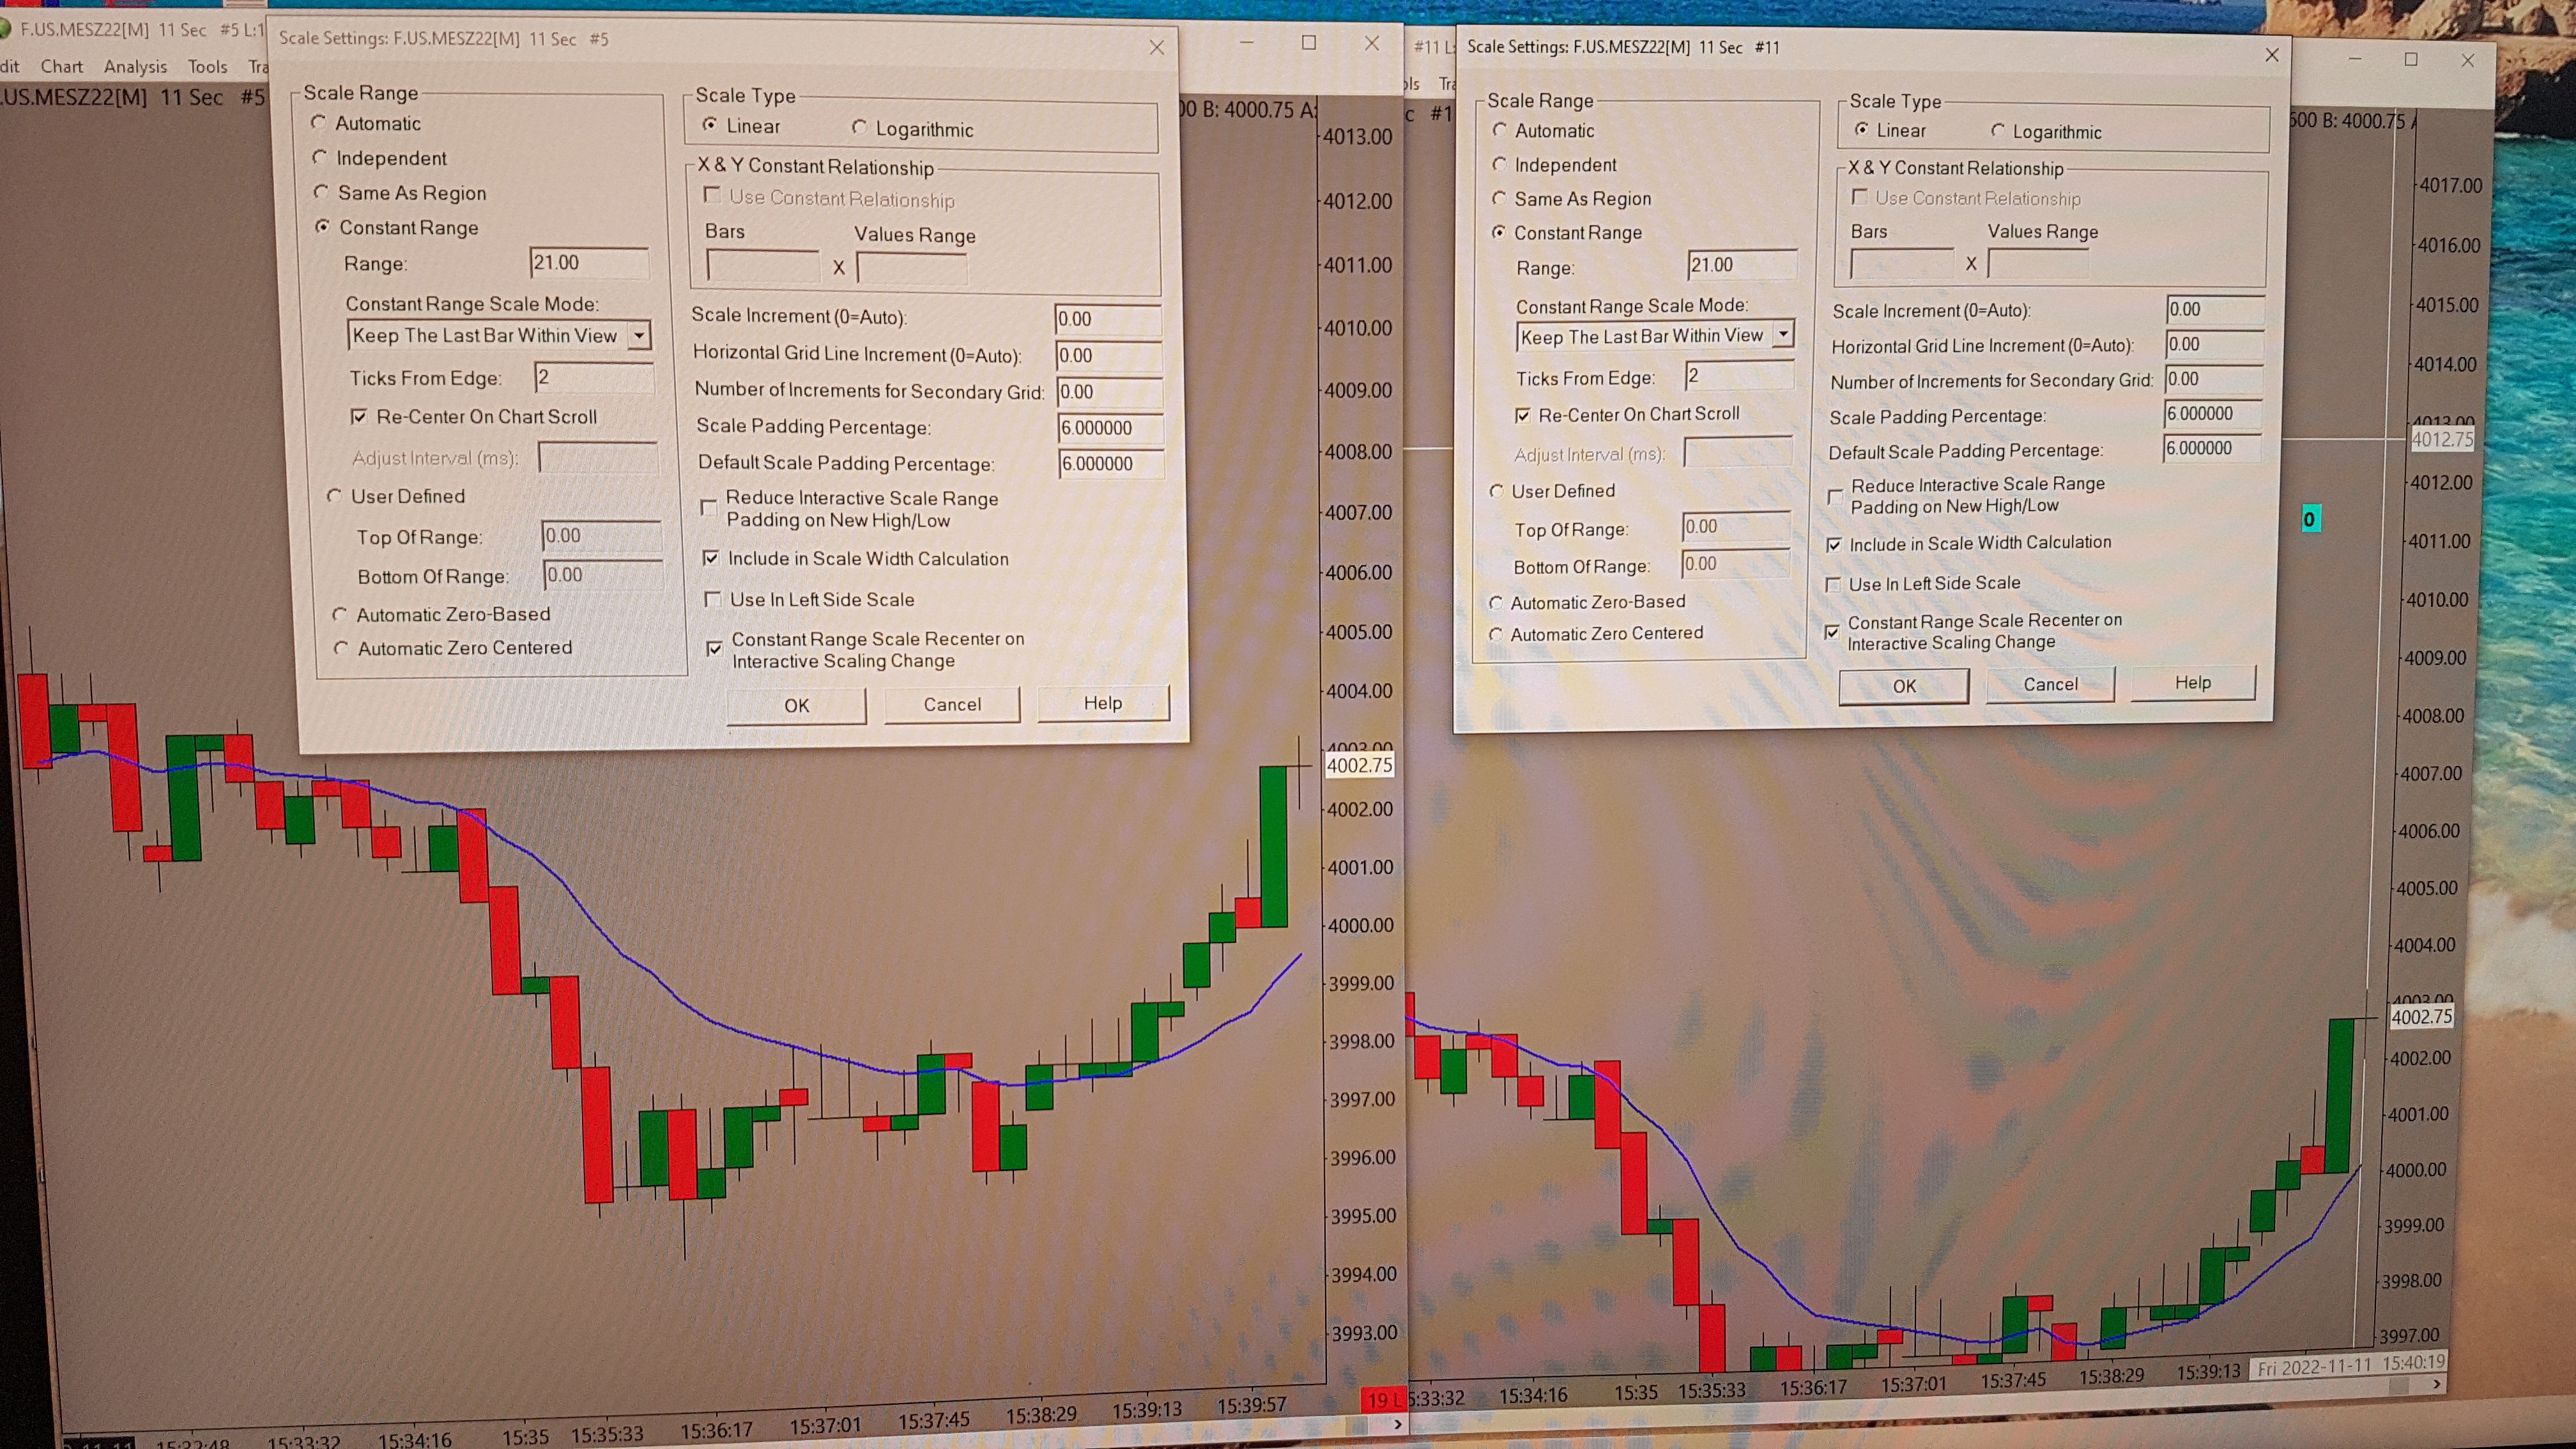
Task: Open Constant Range Scale Mode dropdown in the left dialog
Action: coord(639,335)
